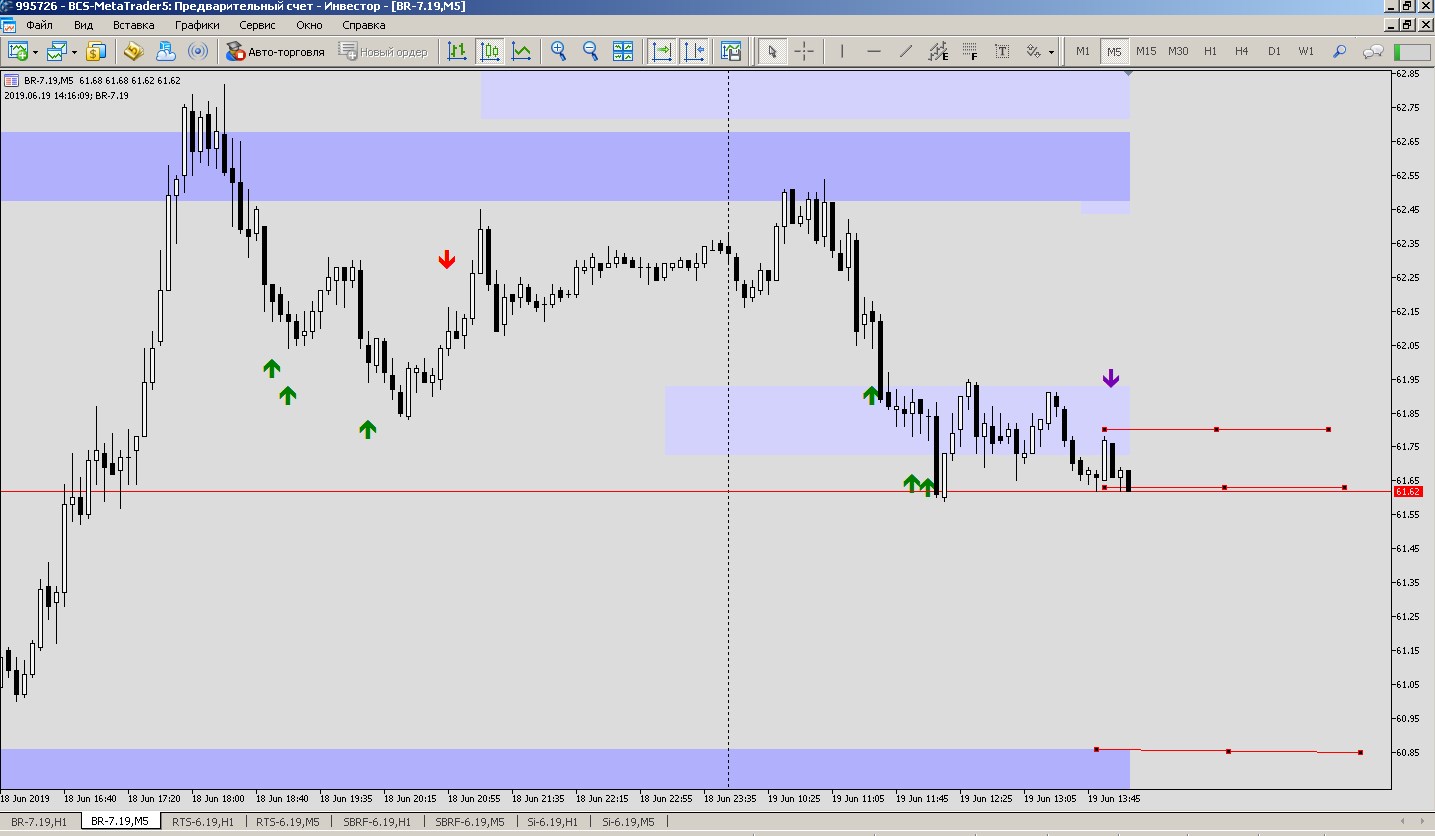Switch to the SBRF-6.19,M5 chart tab
The image size is (1435, 836).
(x=470, y=822)
